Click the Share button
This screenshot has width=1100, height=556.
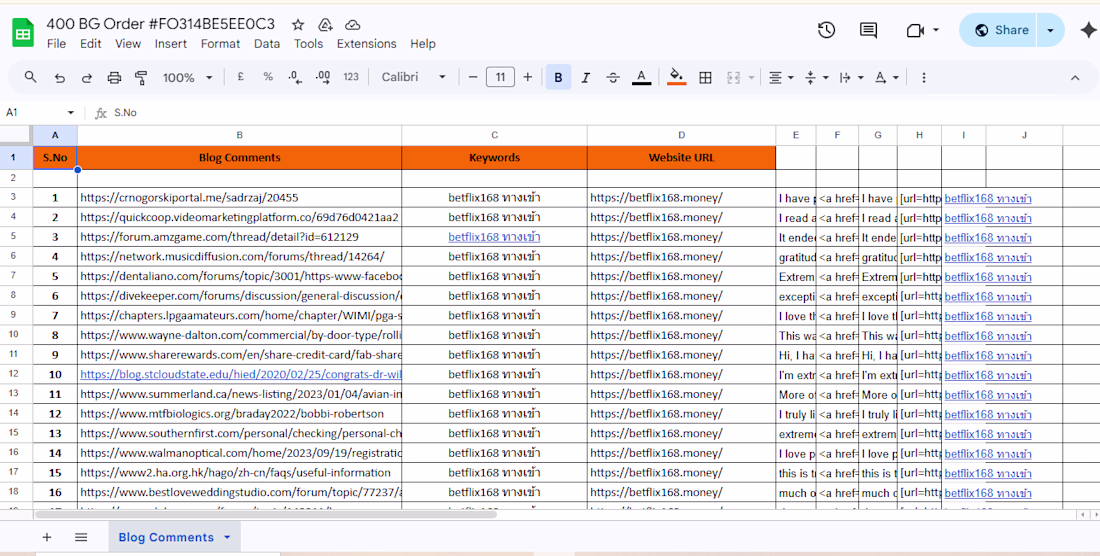(999, 30)
